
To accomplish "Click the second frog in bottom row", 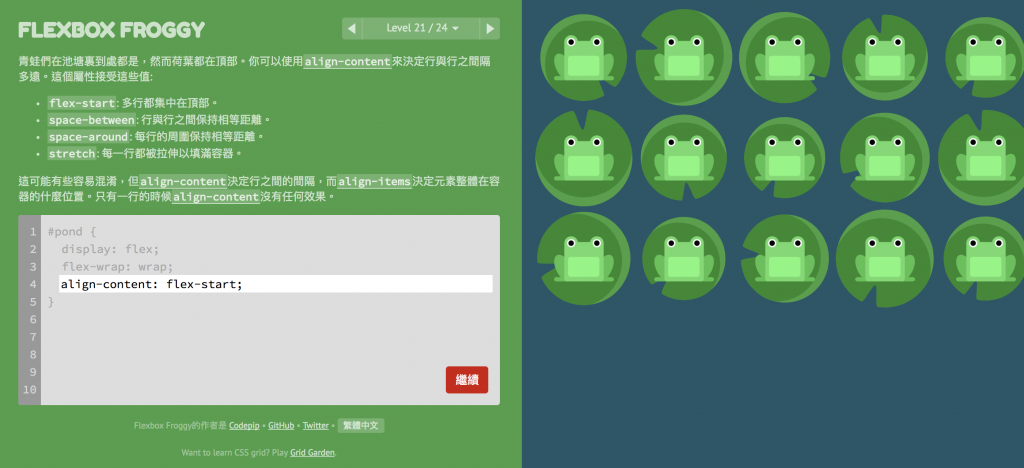I will pyautogui.click(x=684, y=259).
